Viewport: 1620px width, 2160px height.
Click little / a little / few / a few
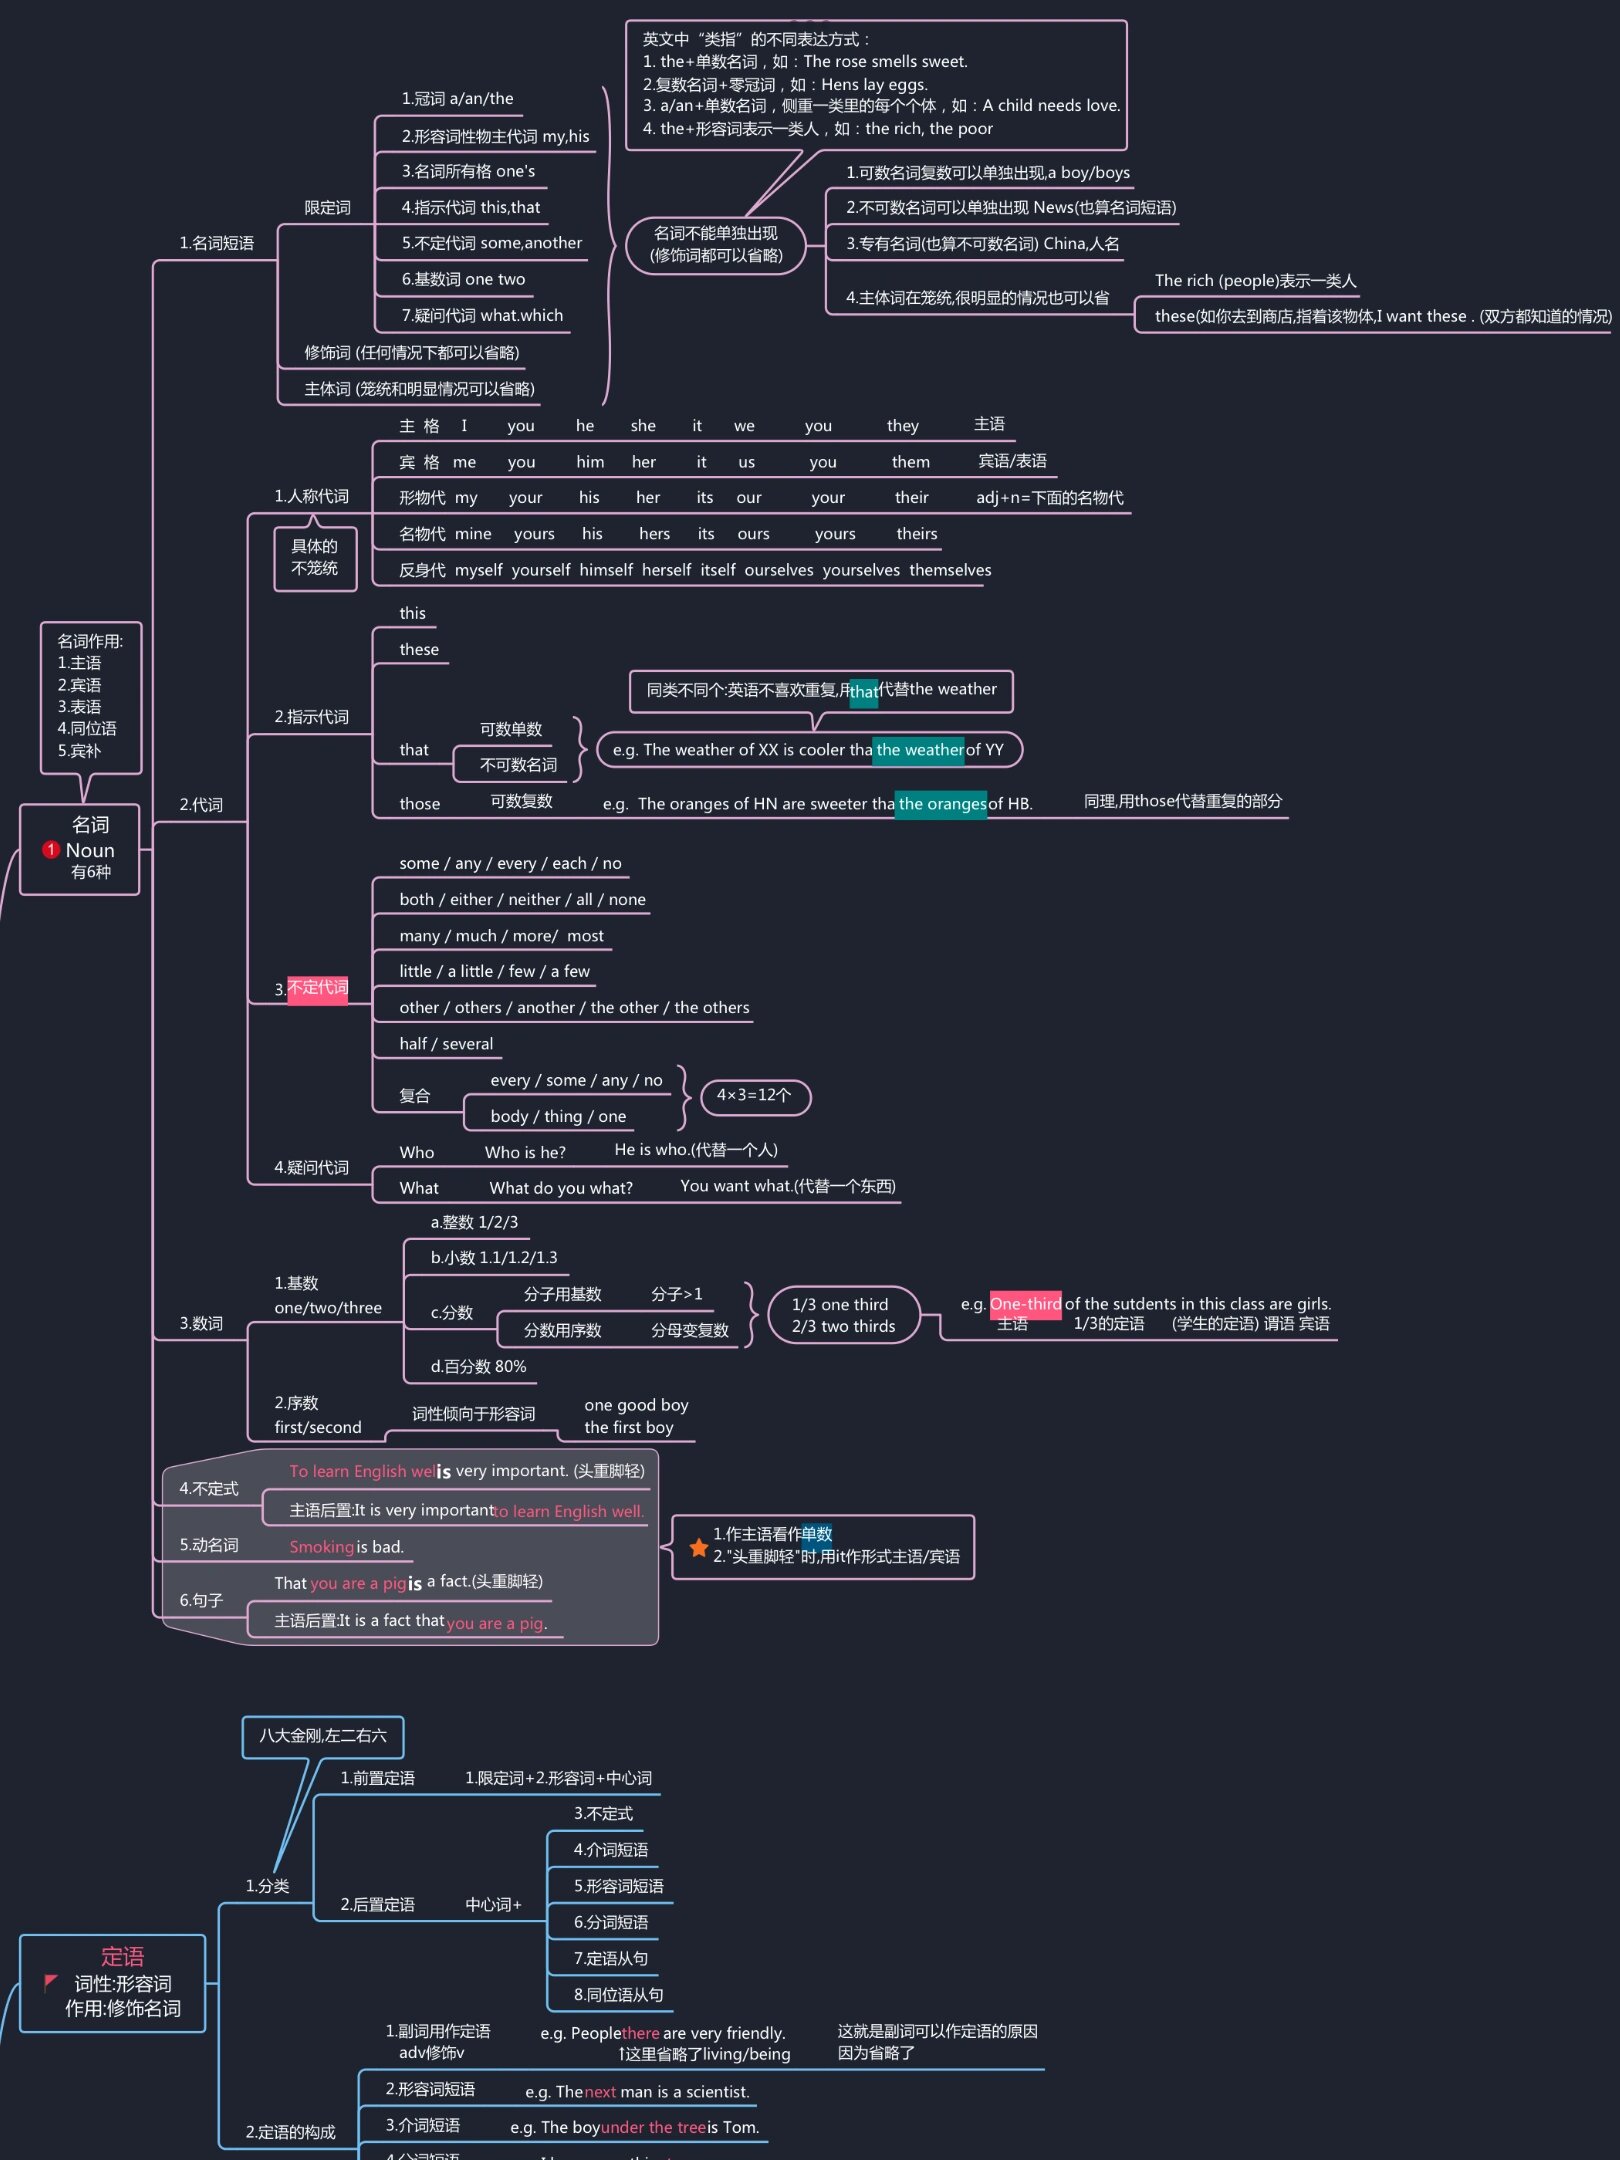coord(494,971)
